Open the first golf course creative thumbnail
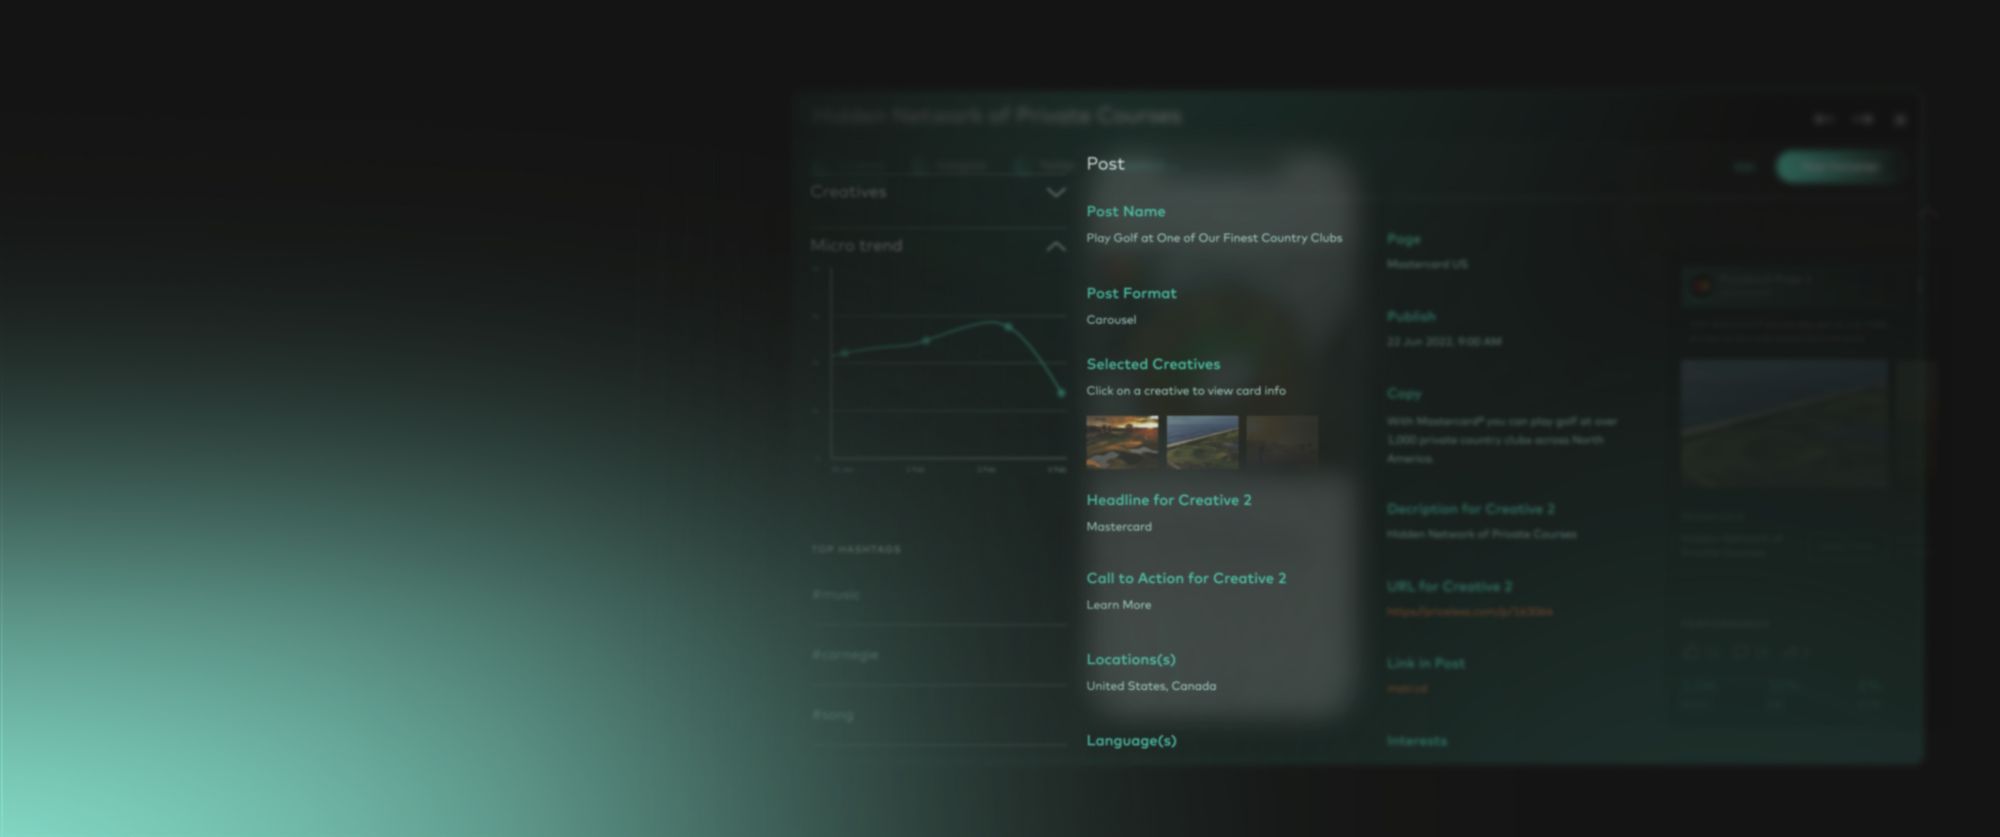 1122,441
